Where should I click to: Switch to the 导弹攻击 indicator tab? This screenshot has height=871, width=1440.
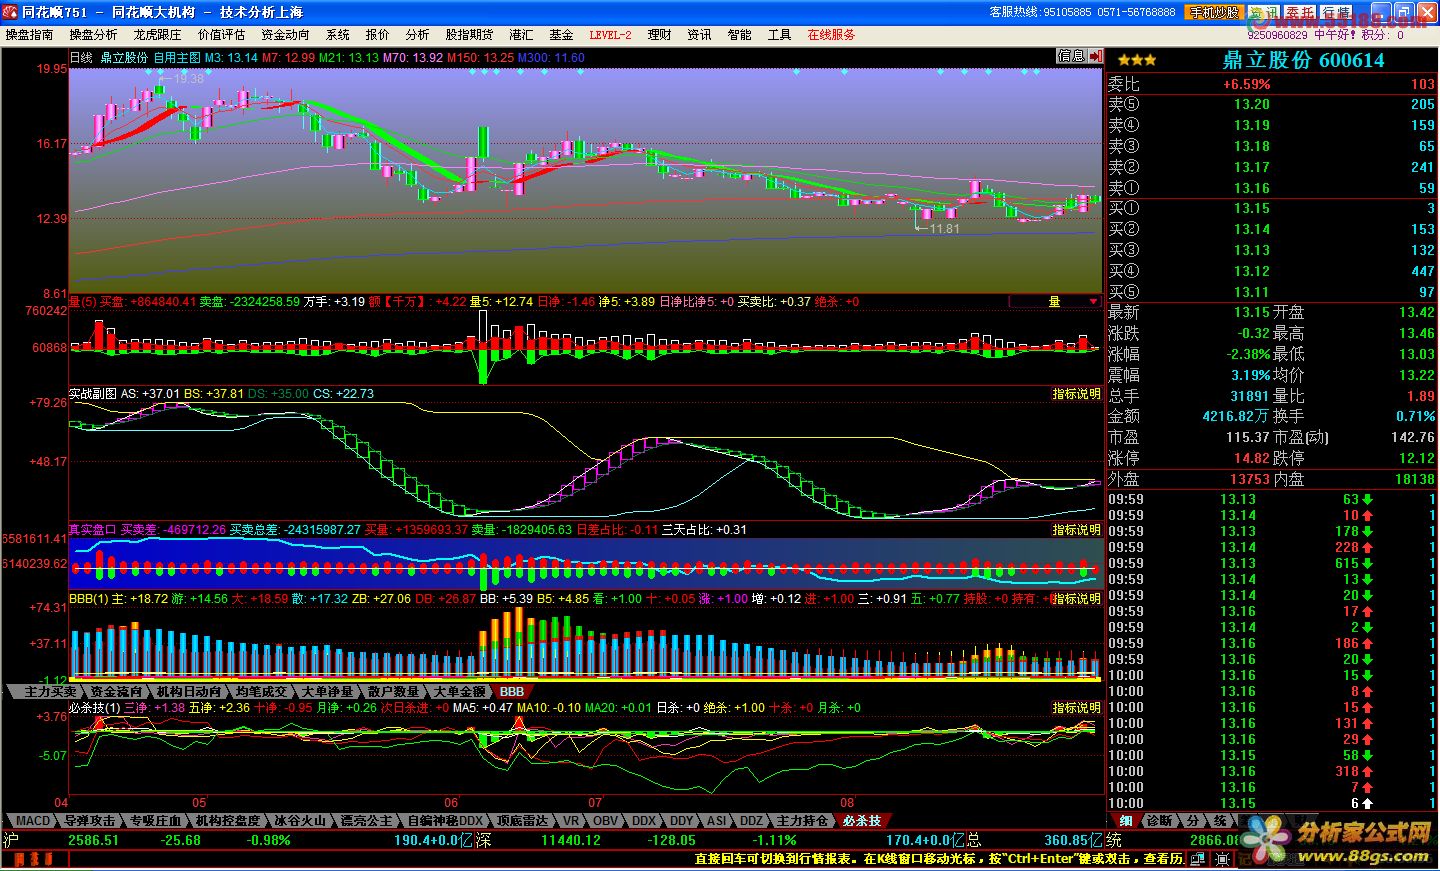coord(90,821)
